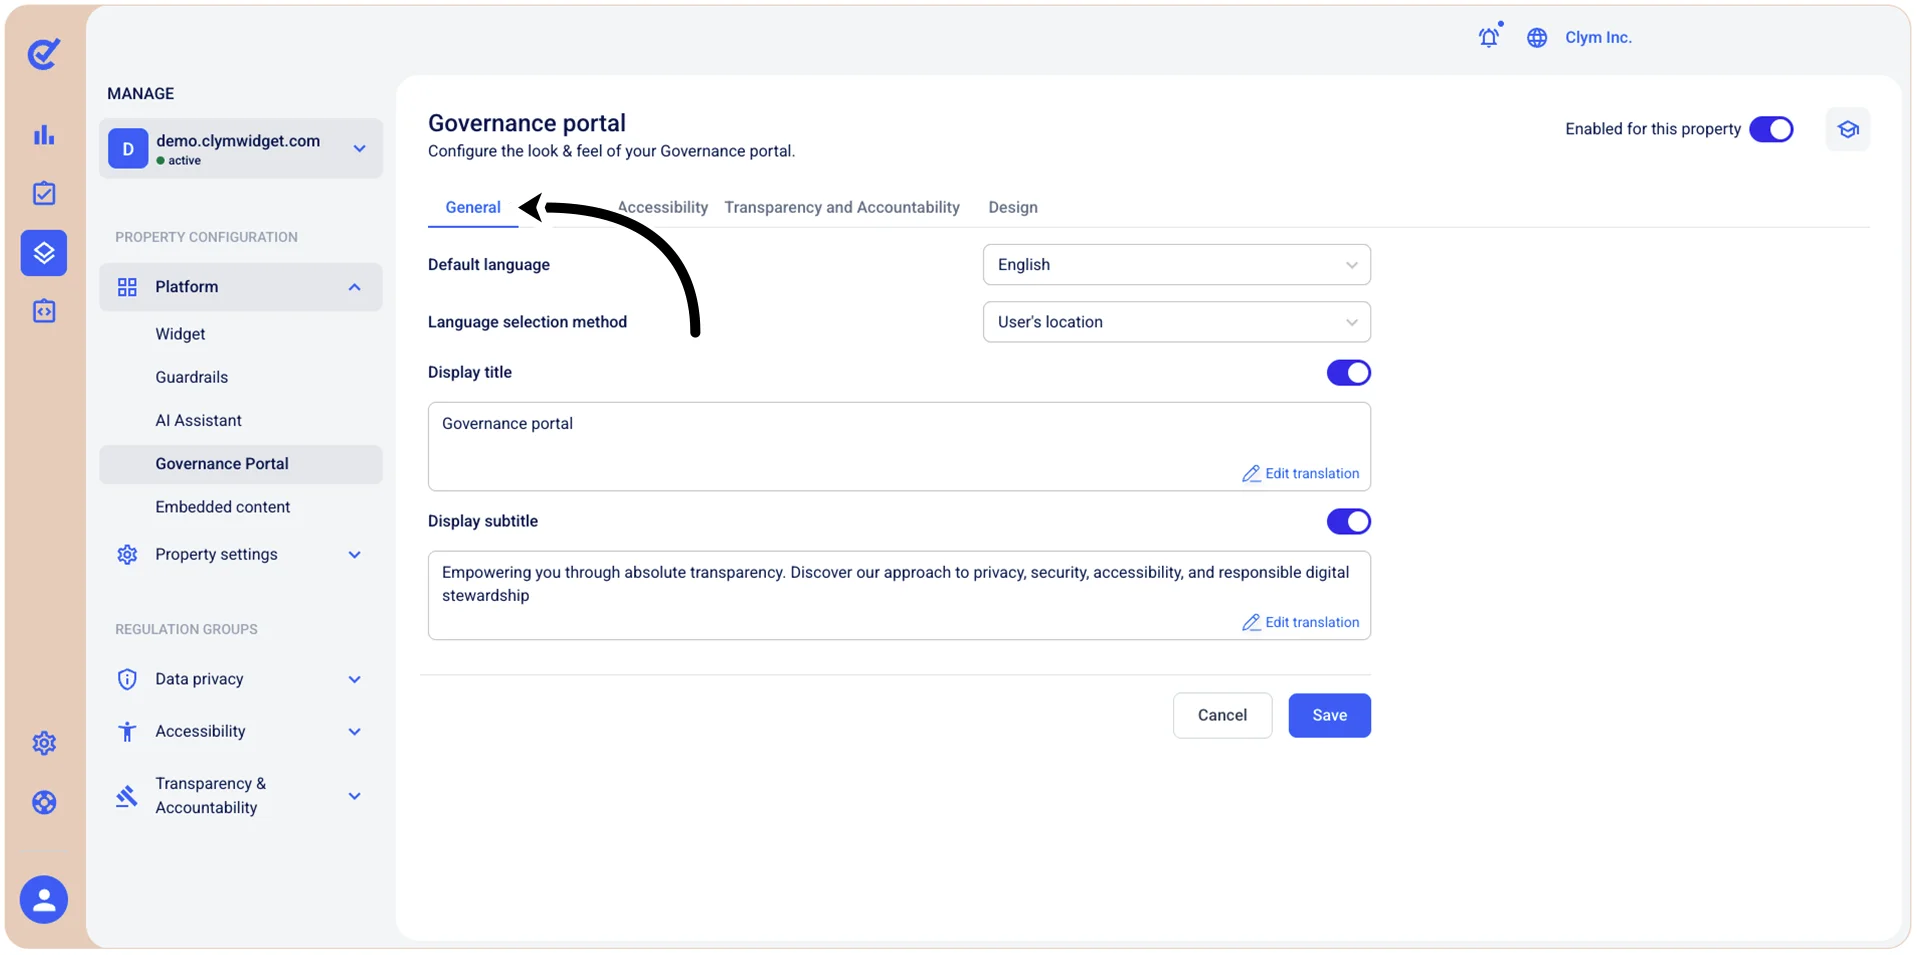
Task: Click Clym Inc. account name
Action: 1598,38
